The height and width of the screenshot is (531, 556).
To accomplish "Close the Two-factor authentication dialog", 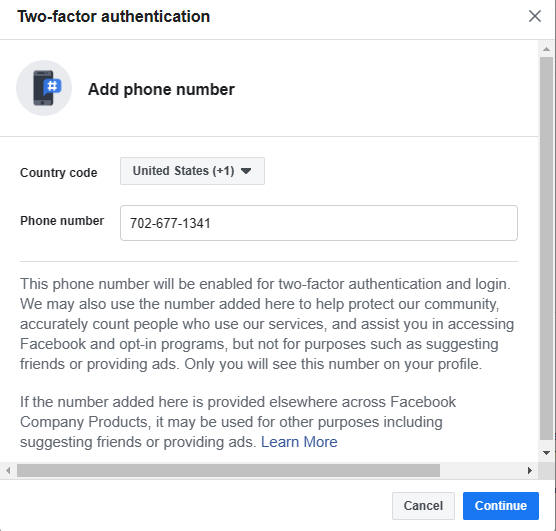I will coord(535,16).
